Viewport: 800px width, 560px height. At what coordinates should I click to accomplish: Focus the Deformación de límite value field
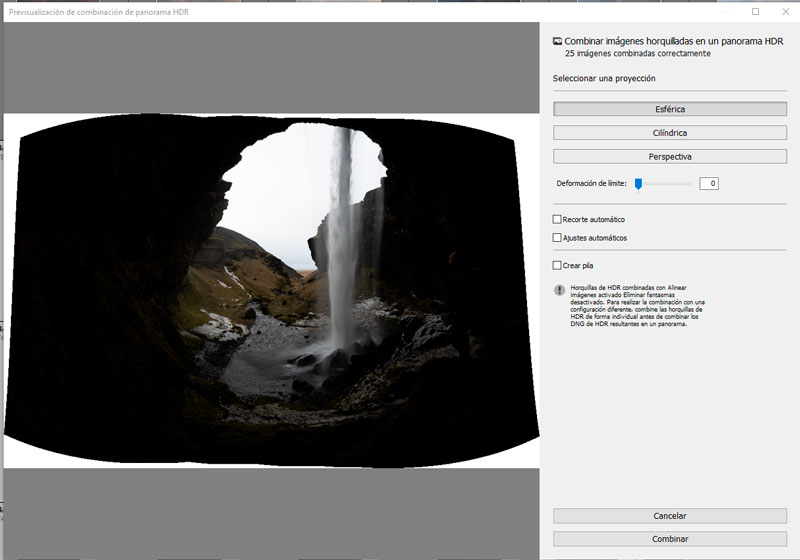pyautogui.click(x=708, y=184)
